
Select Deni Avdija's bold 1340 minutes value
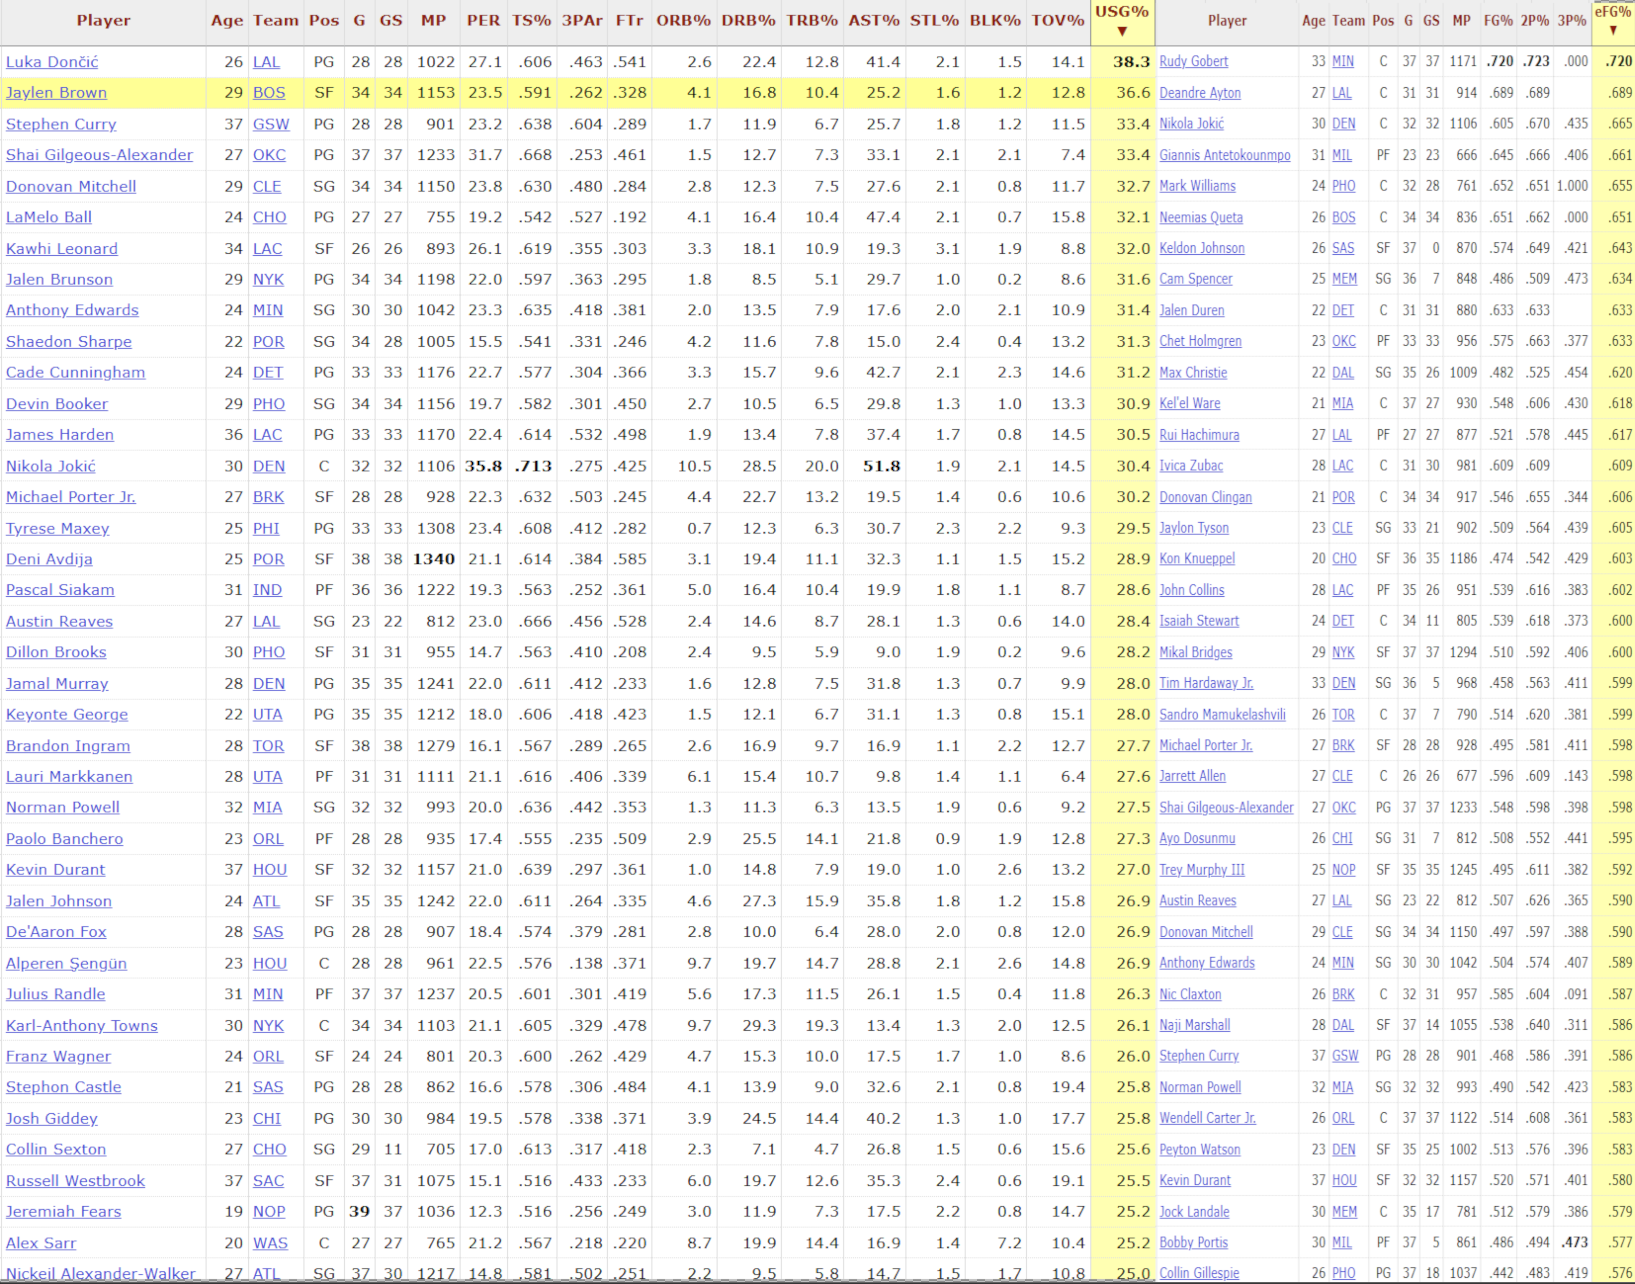434,559
